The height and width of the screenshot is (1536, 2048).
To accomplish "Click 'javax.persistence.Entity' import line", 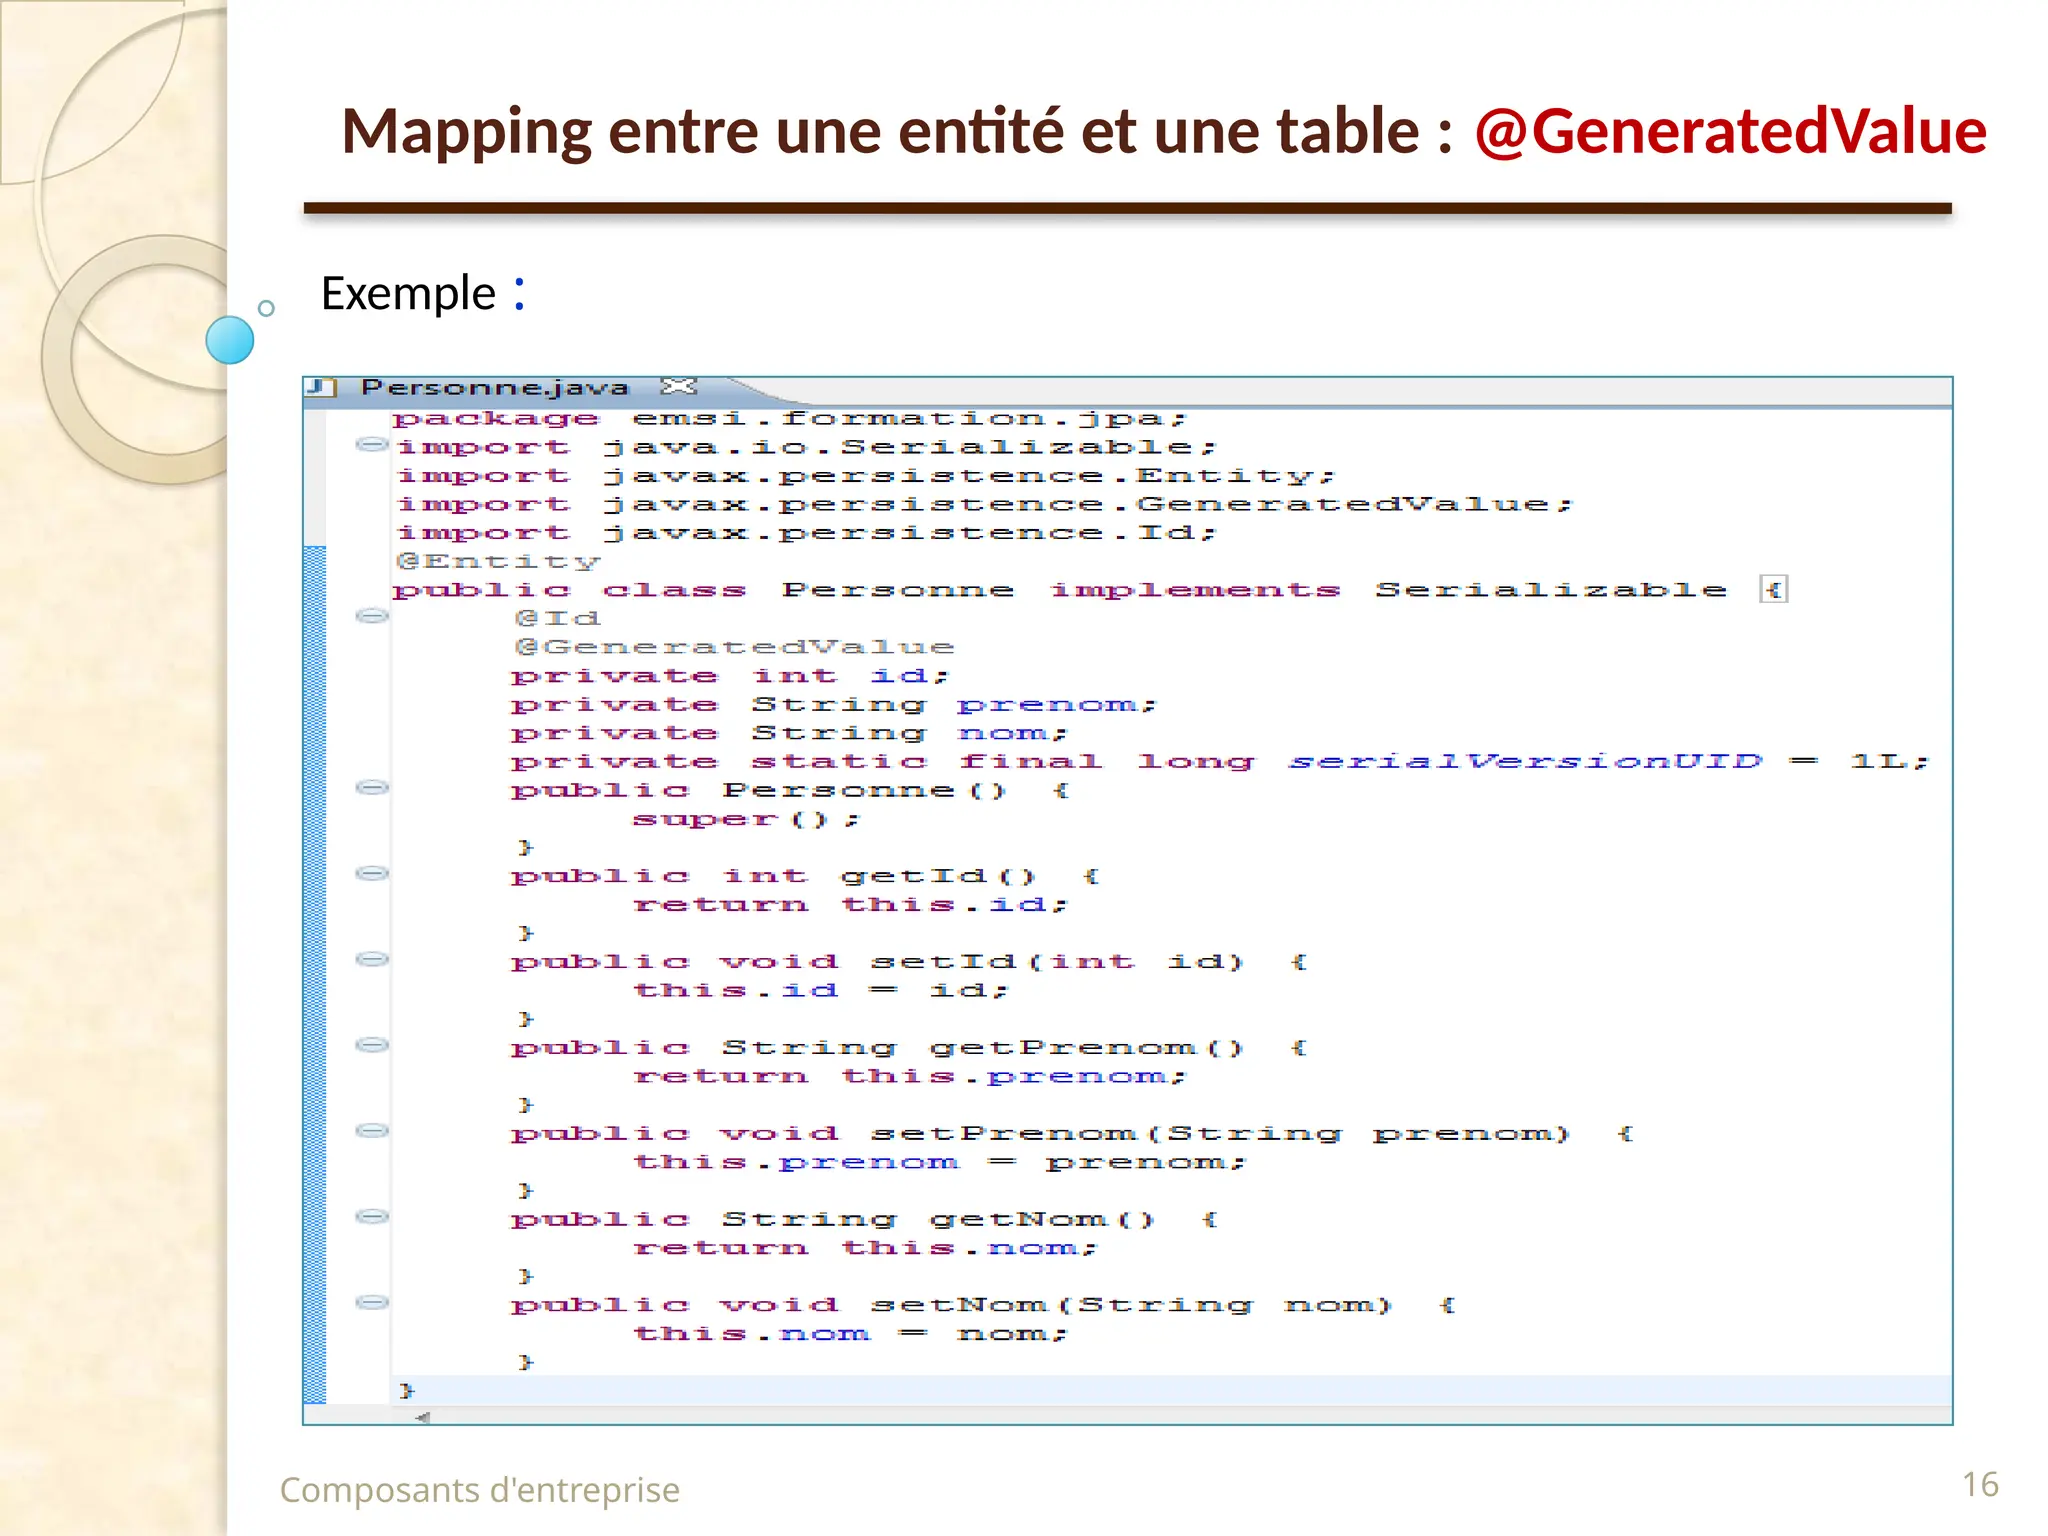I will coord(866,476).
